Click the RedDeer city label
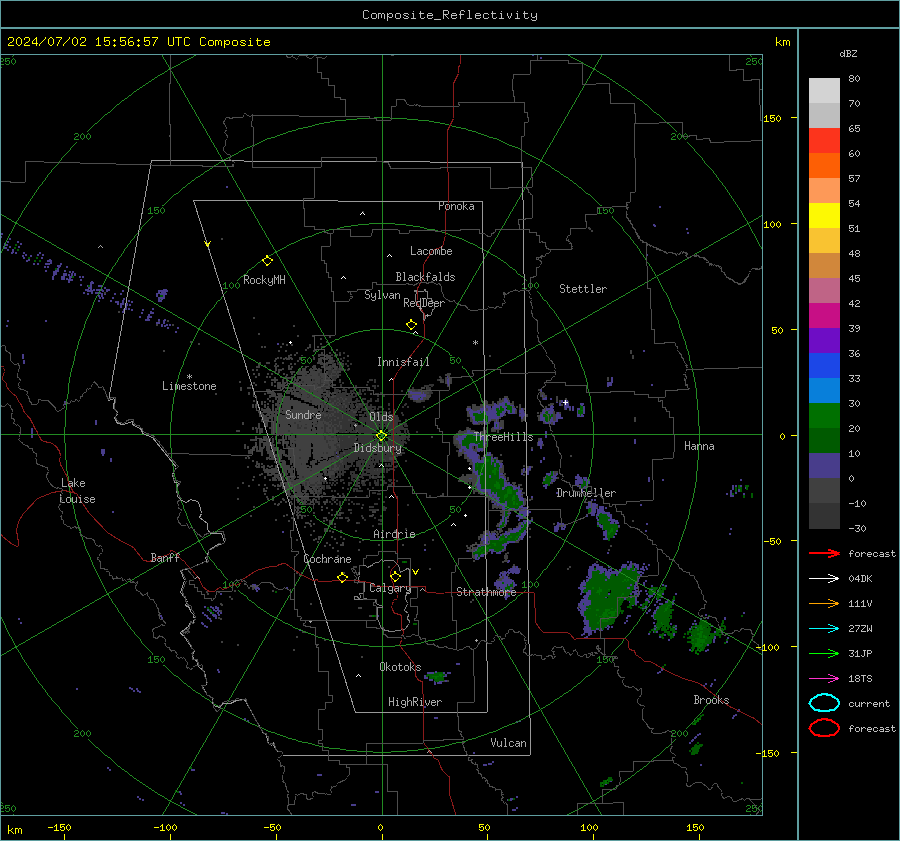The width and height of the screenshot is (900, 841). [424, 303]
